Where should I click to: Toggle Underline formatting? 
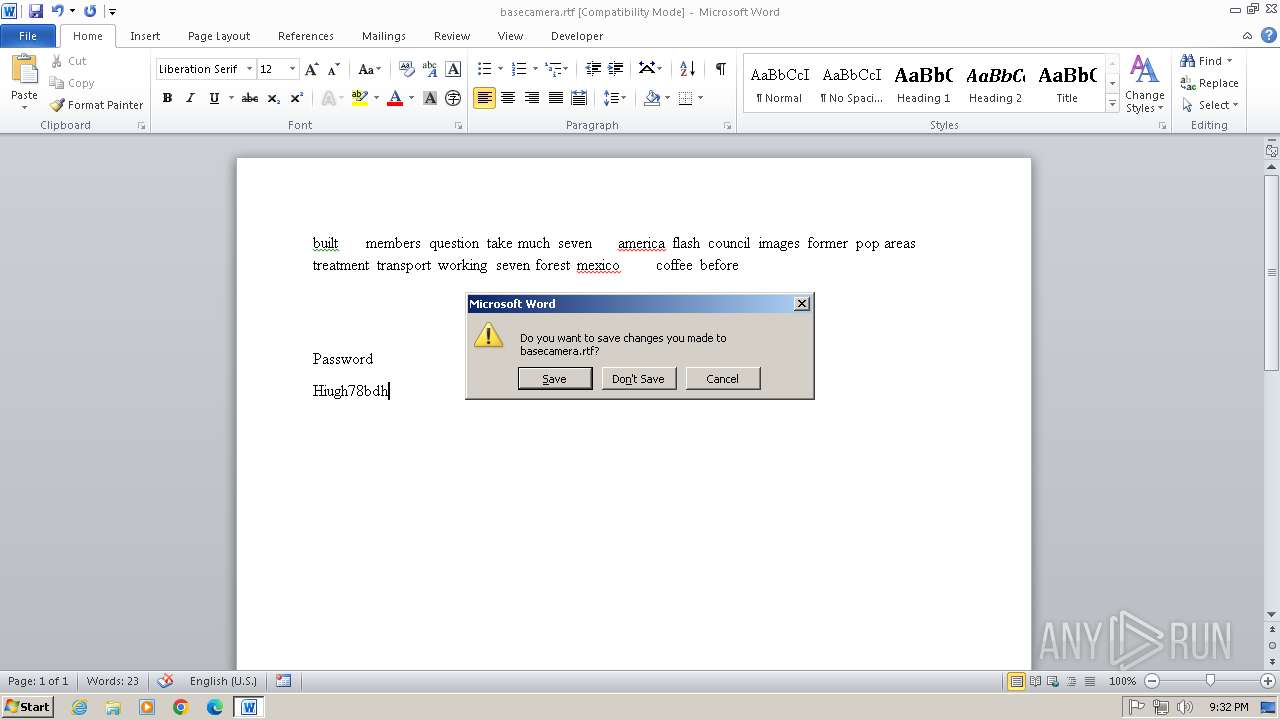(214, 98)
